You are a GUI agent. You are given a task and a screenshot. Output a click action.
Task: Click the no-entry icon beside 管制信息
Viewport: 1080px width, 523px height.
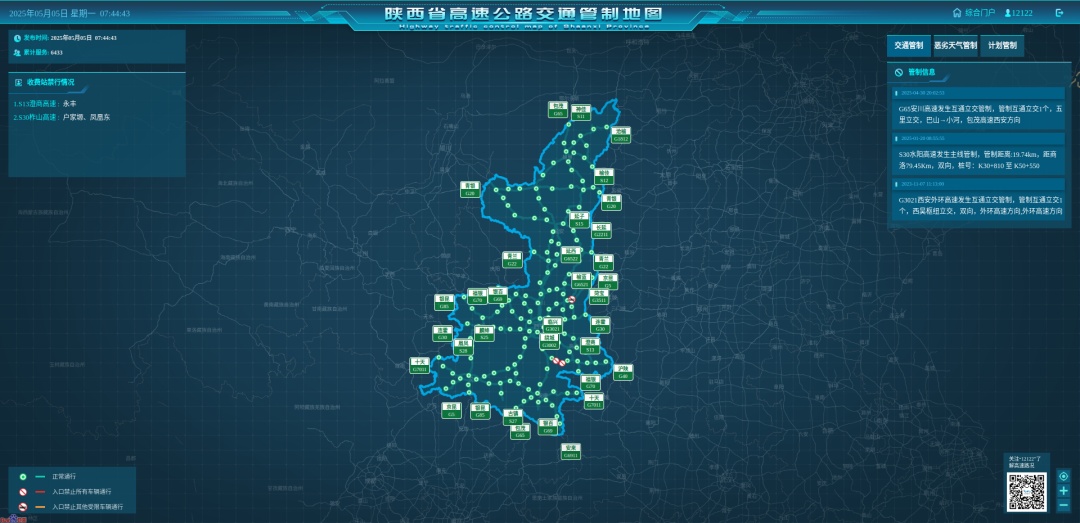(x=900, y=72)
